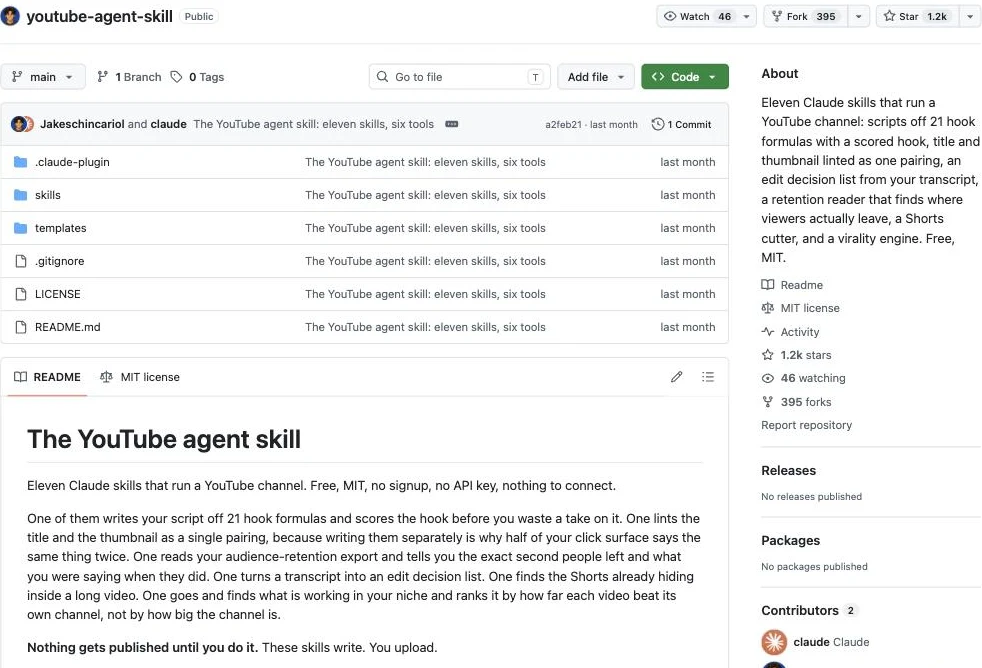This screenshot has width=982, height=668.
Task: Open commit hash a2feb21
Action: [x=563, y=125]
